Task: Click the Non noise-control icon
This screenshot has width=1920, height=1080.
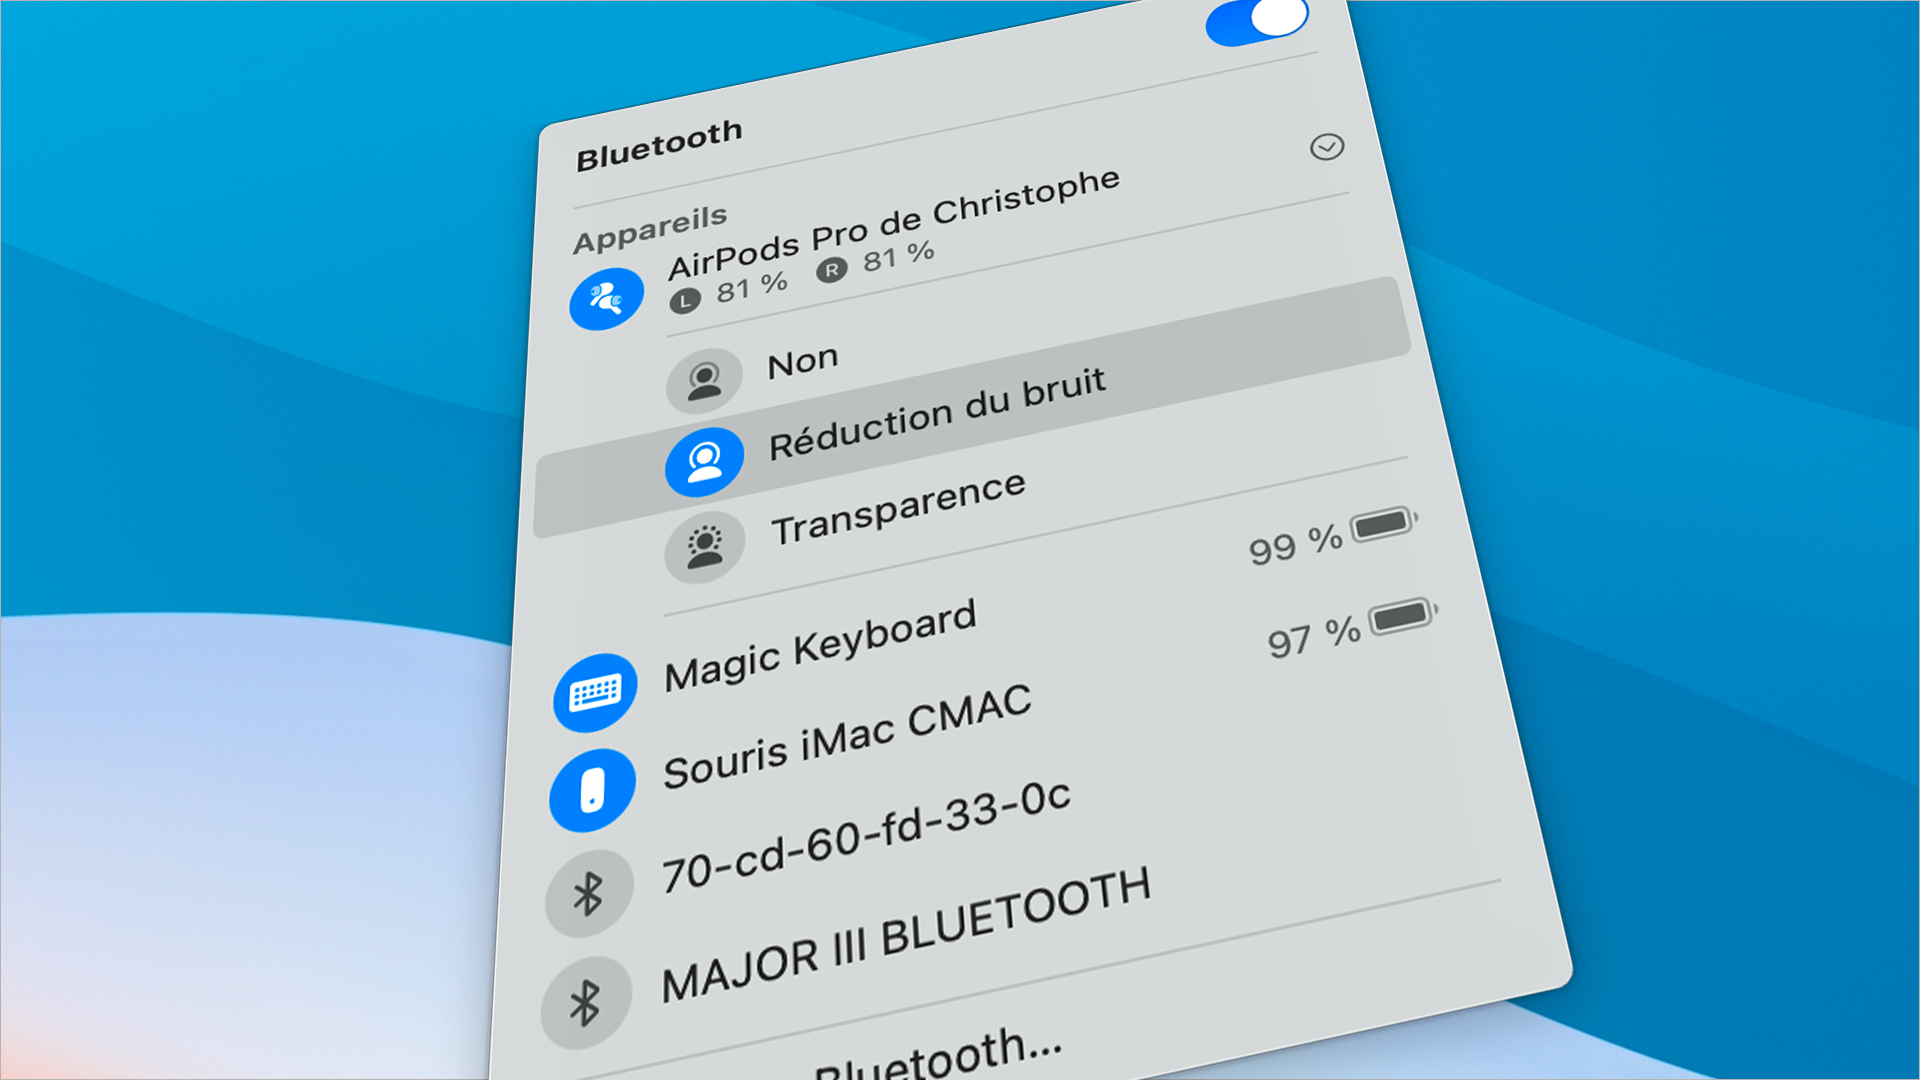Action: click(704, 380)
